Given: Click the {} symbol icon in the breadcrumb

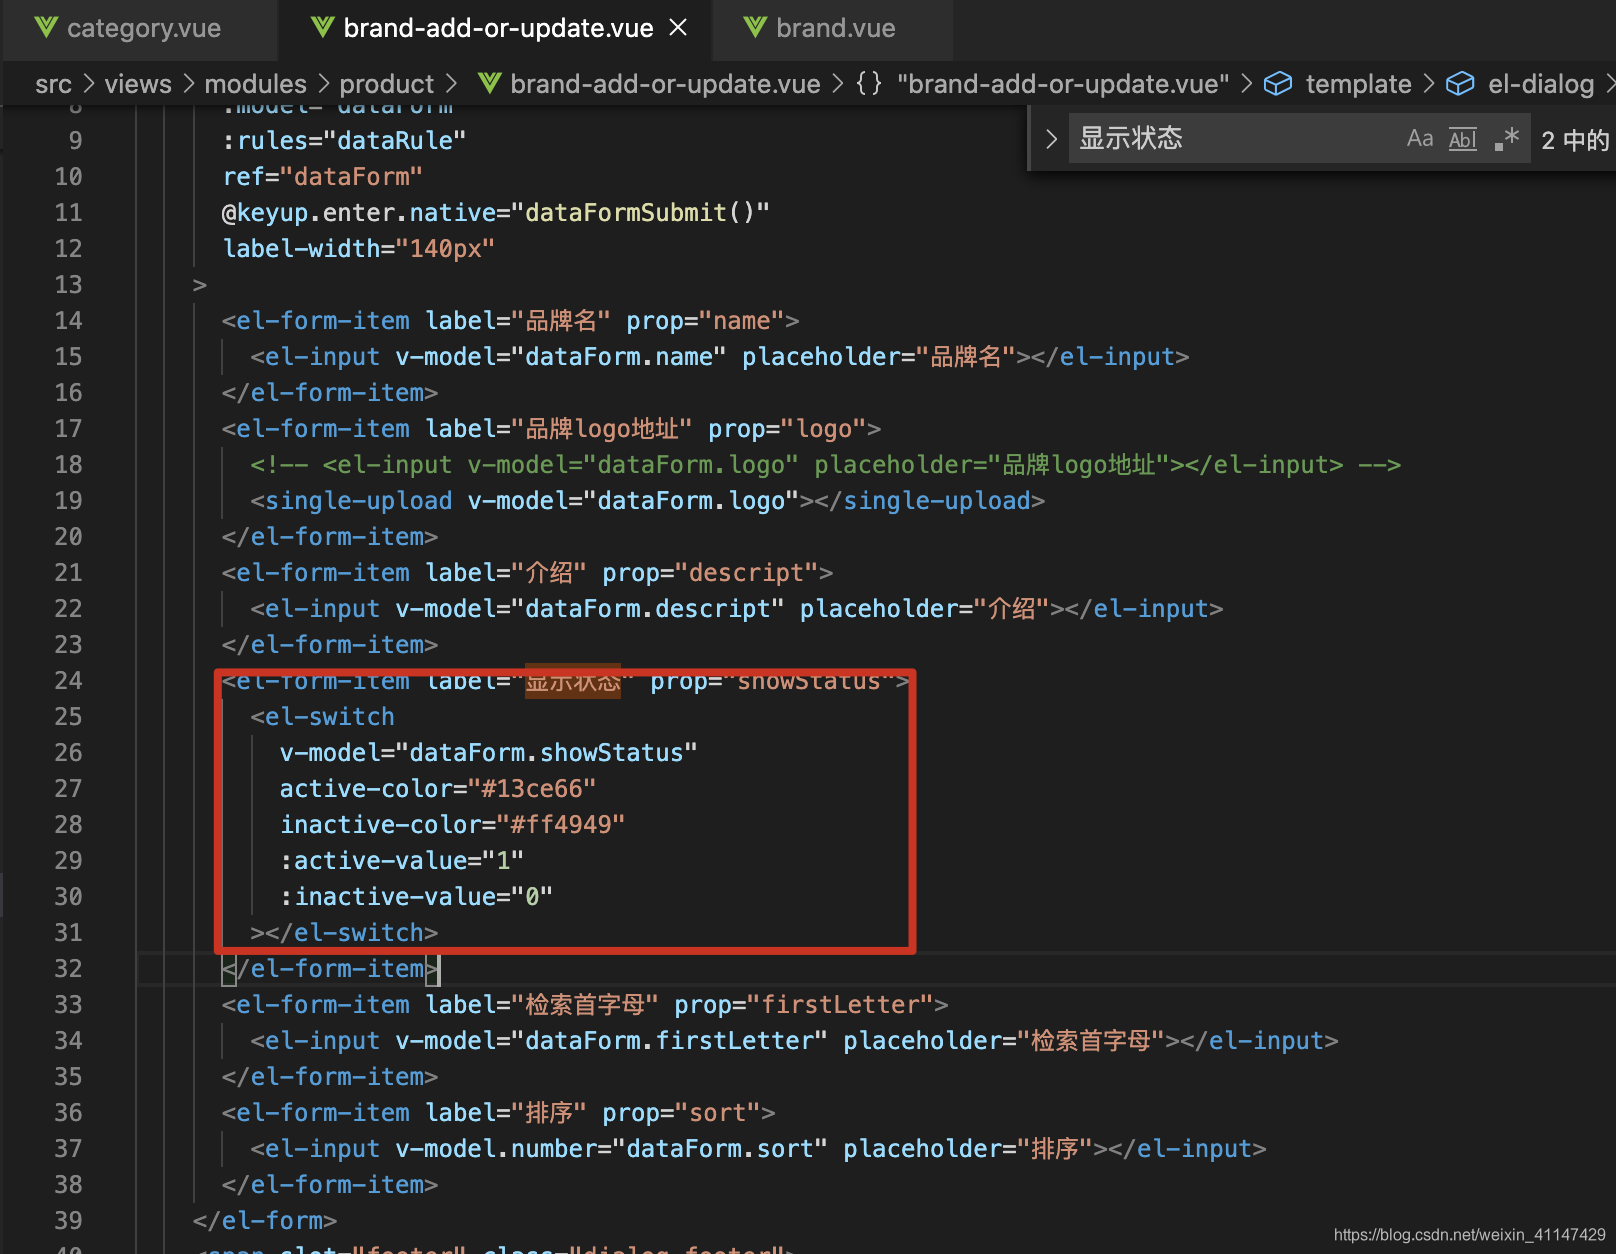Looking at the screenshot, I should [x=868, y=84].
